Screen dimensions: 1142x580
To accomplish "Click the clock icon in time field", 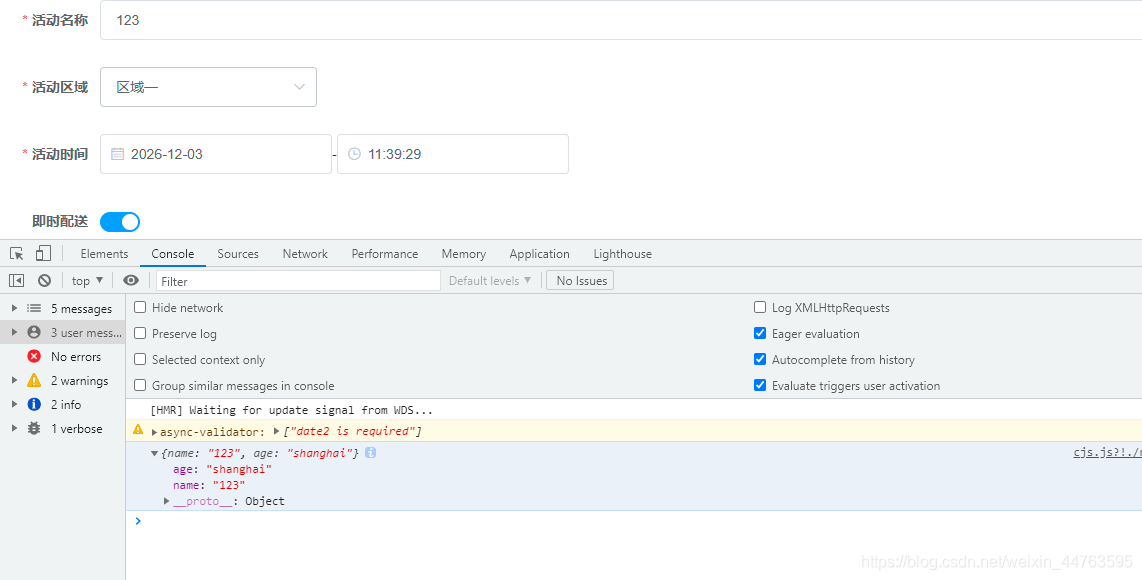I will [355, 154].
